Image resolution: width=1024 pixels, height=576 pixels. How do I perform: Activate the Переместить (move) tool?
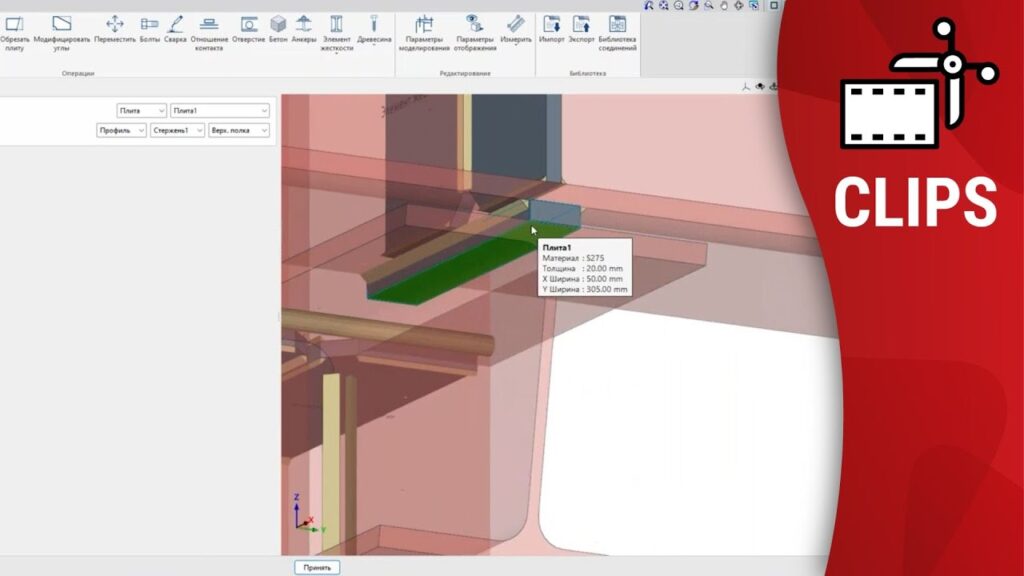coord(115,30)
